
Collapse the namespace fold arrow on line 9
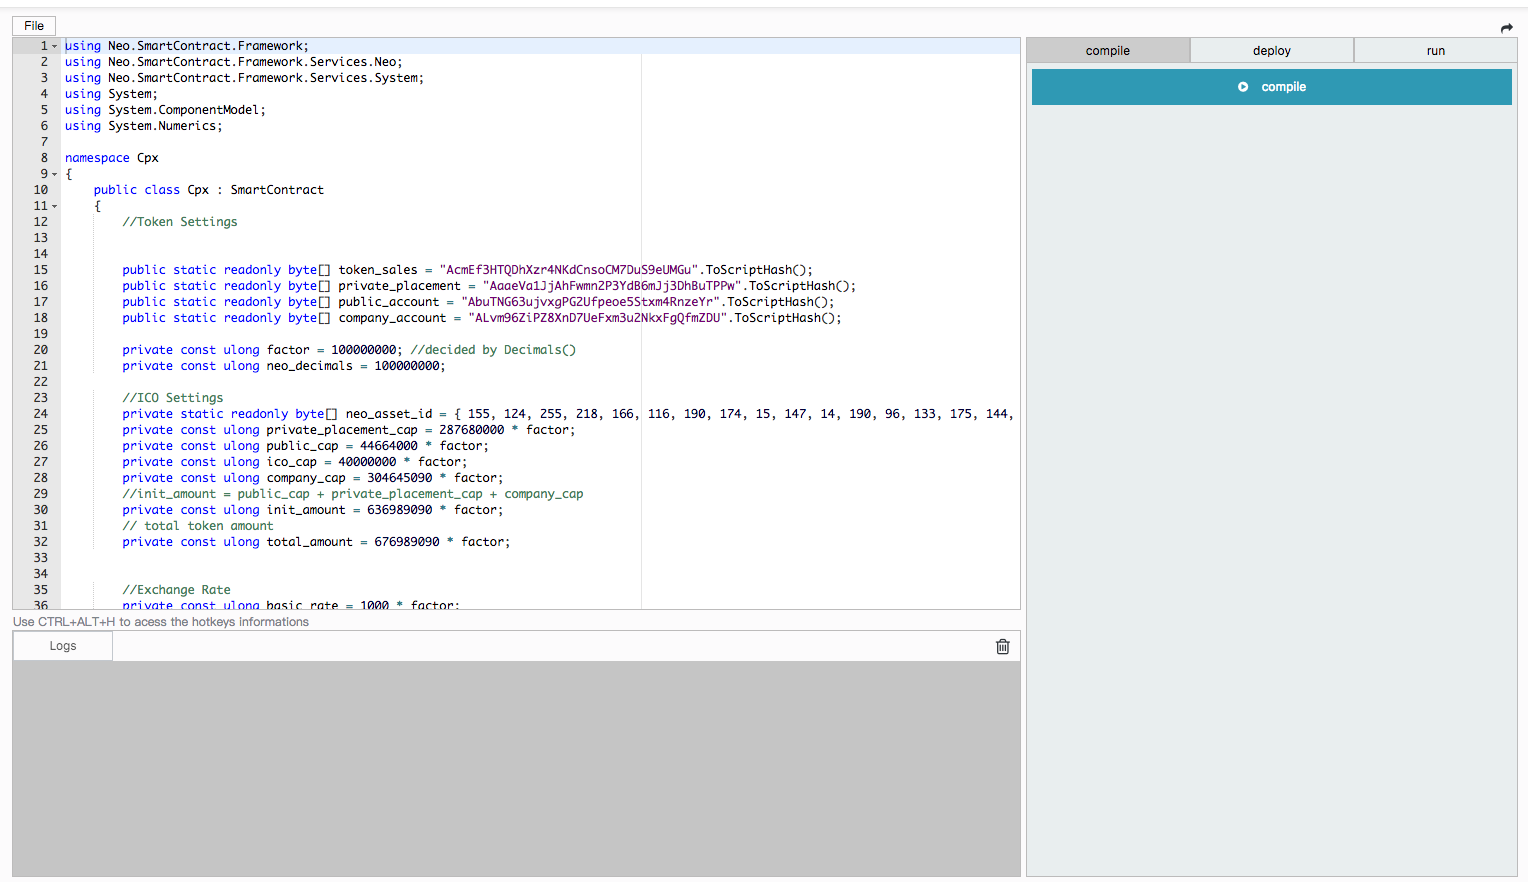pyautogui.click(x=55, y=175)
